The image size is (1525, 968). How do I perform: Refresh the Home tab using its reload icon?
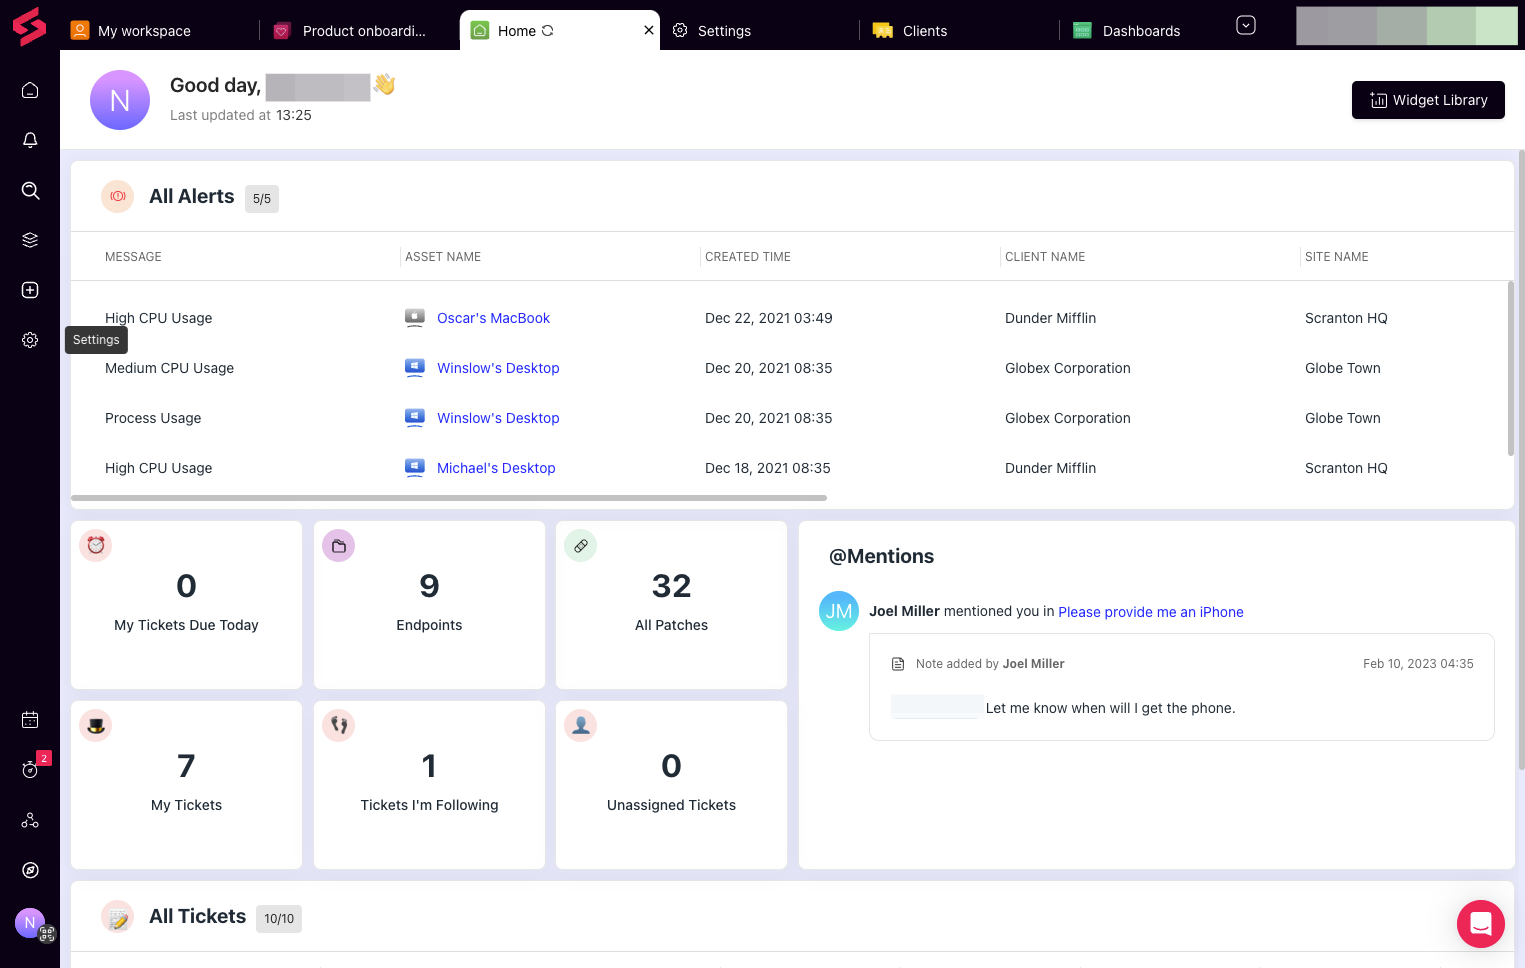(547, 31)
